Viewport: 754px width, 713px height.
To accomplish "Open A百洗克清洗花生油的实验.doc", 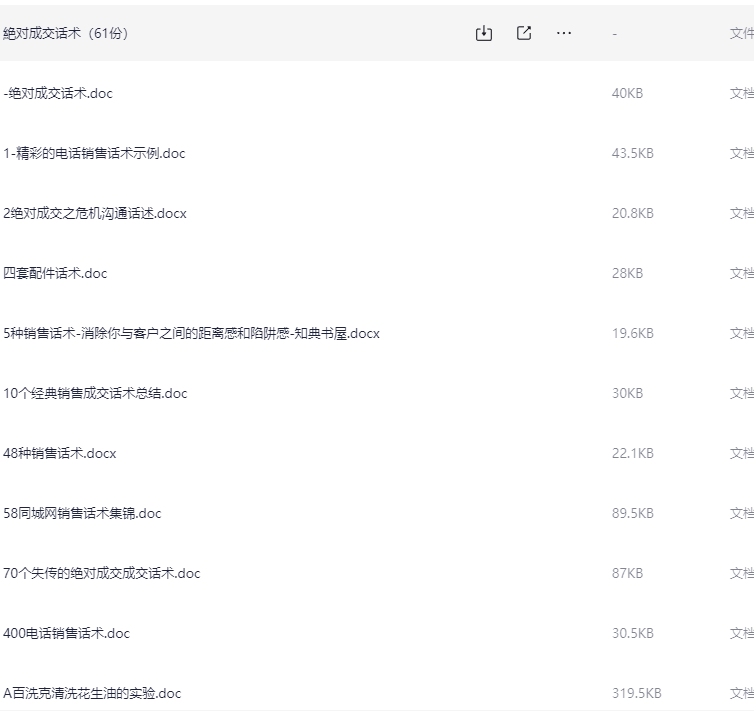I will point(92,693).
